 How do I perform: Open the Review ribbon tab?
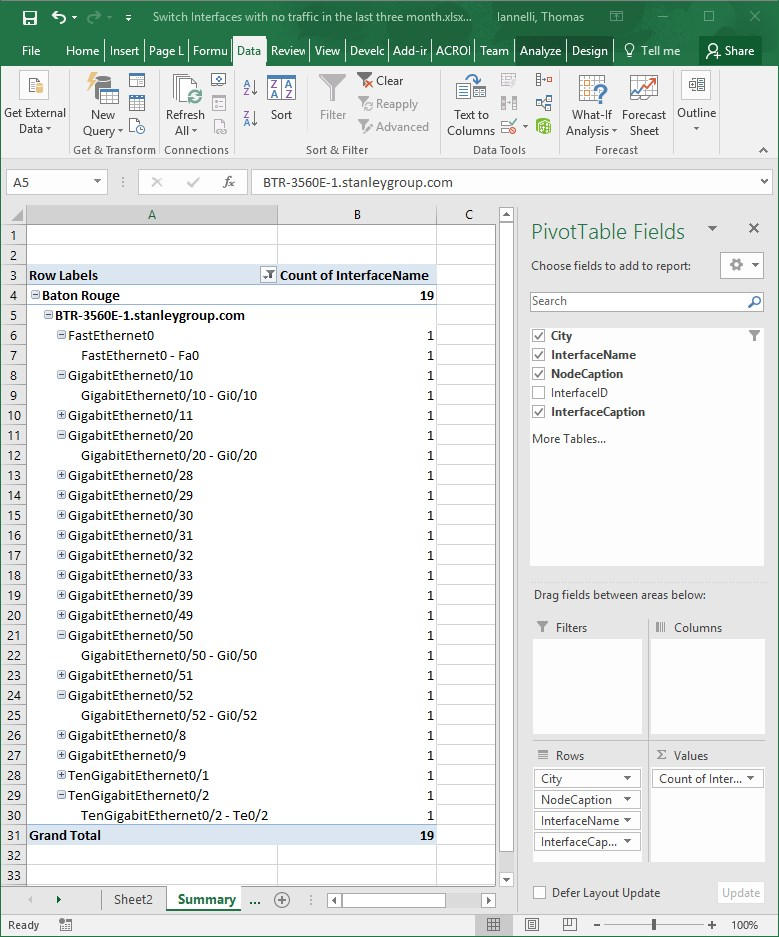point(288,51)
